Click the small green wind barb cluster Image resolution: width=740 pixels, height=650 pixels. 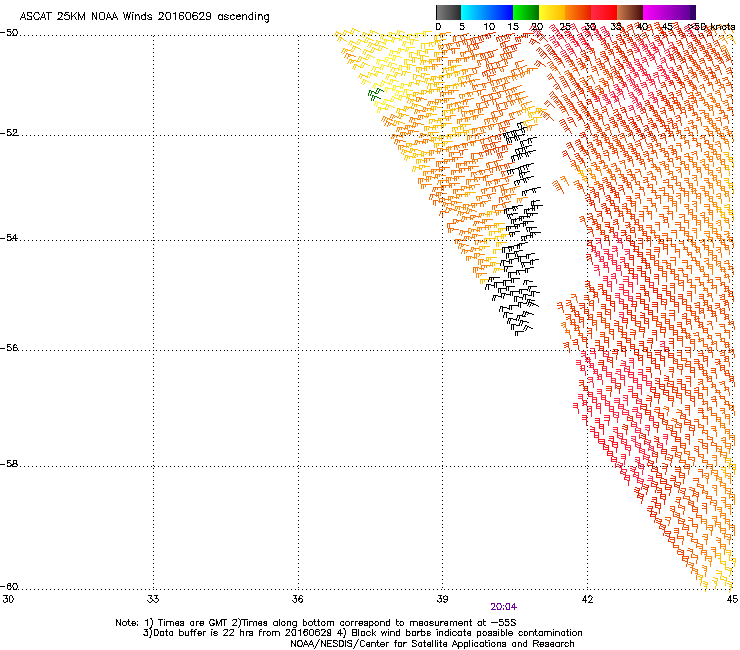tap(376, 93)
